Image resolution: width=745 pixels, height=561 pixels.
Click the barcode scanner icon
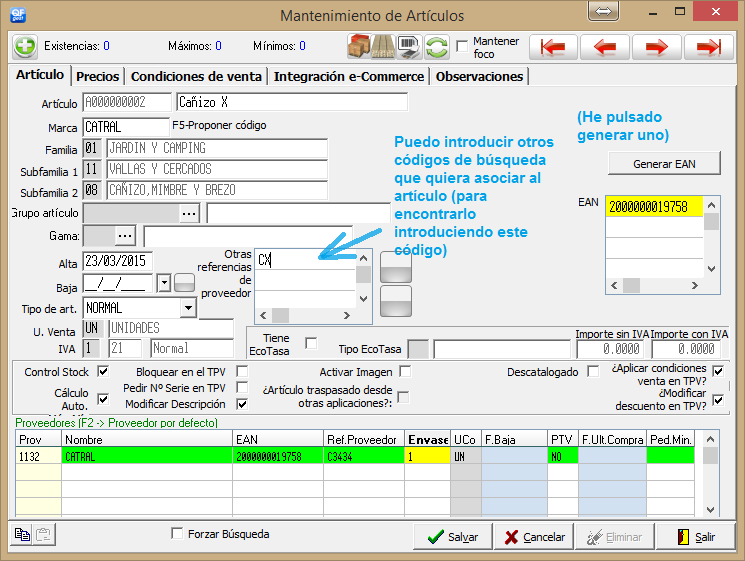click(x=409, y=46)
